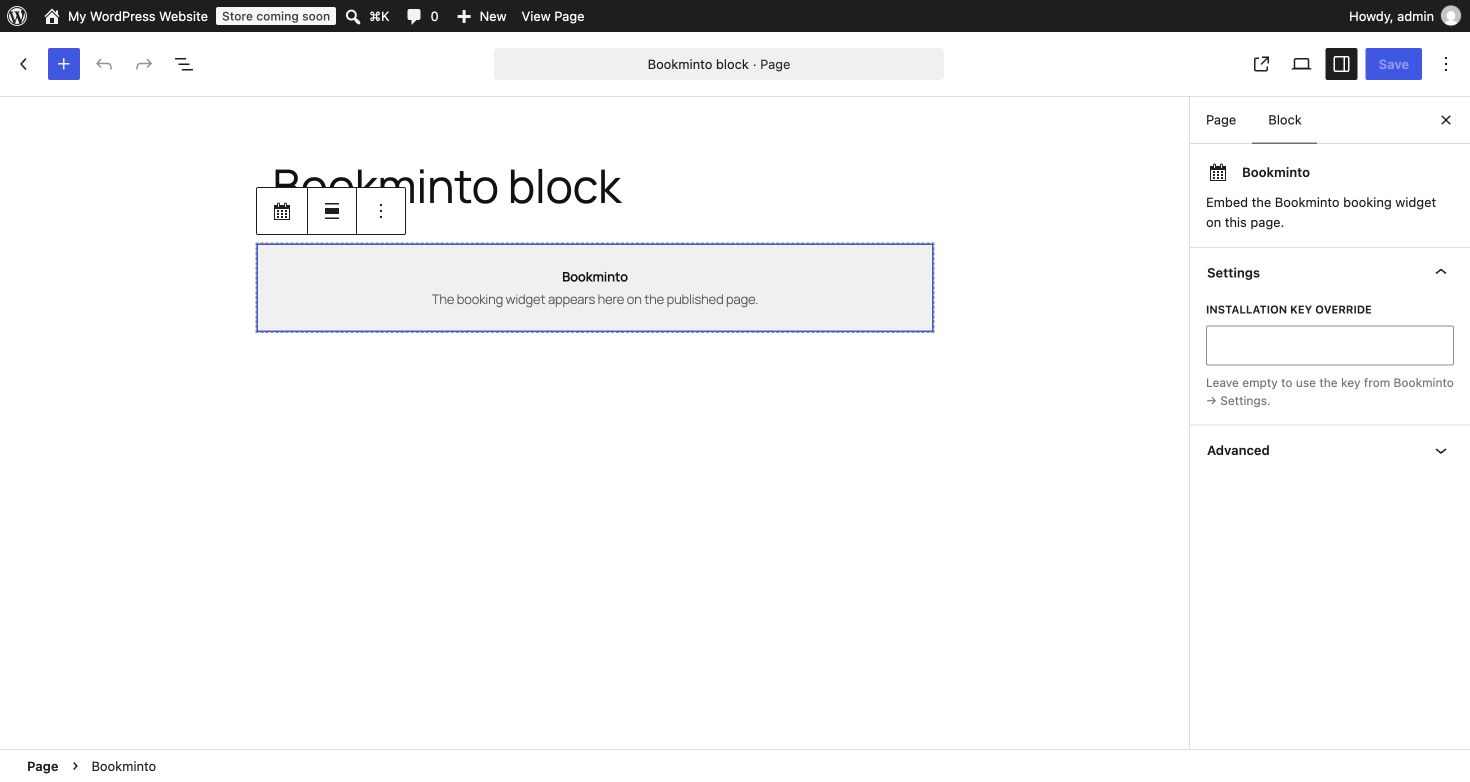Open the New content menu
The image size is (1470, 782).
pos(481,16)
